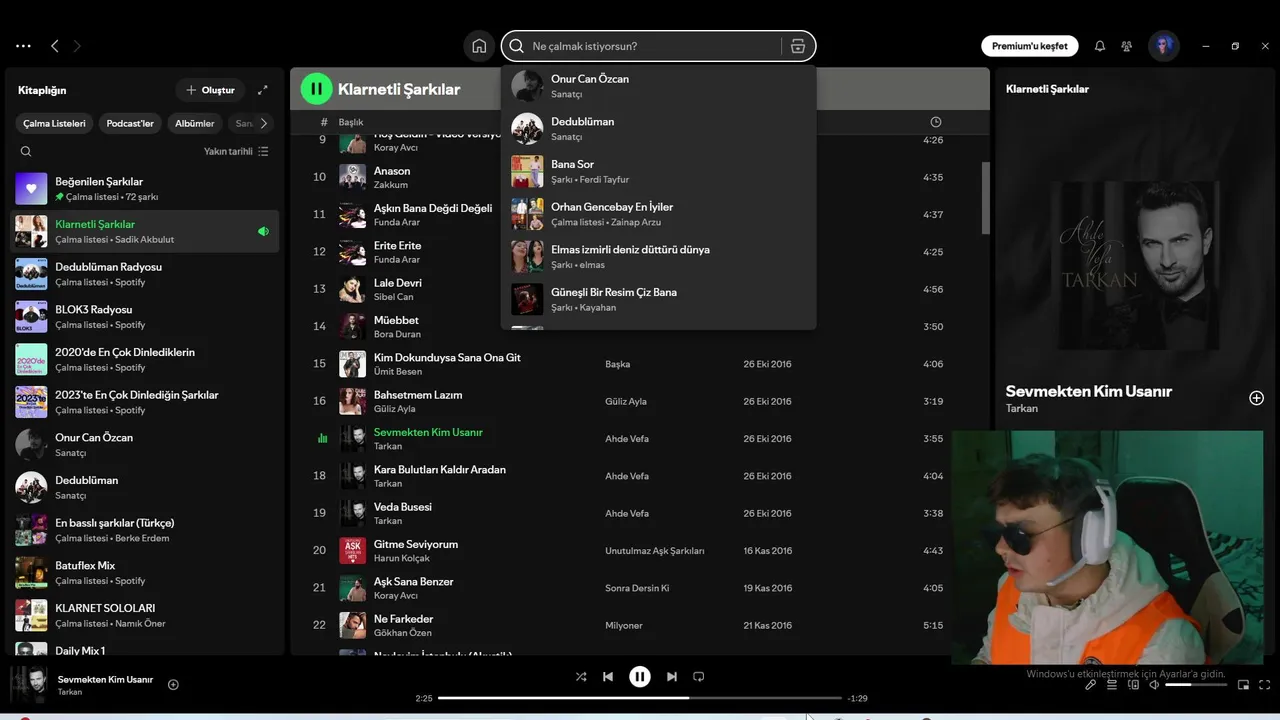
Task: Open Batuflex Mix in library
Action: (145, 573)
